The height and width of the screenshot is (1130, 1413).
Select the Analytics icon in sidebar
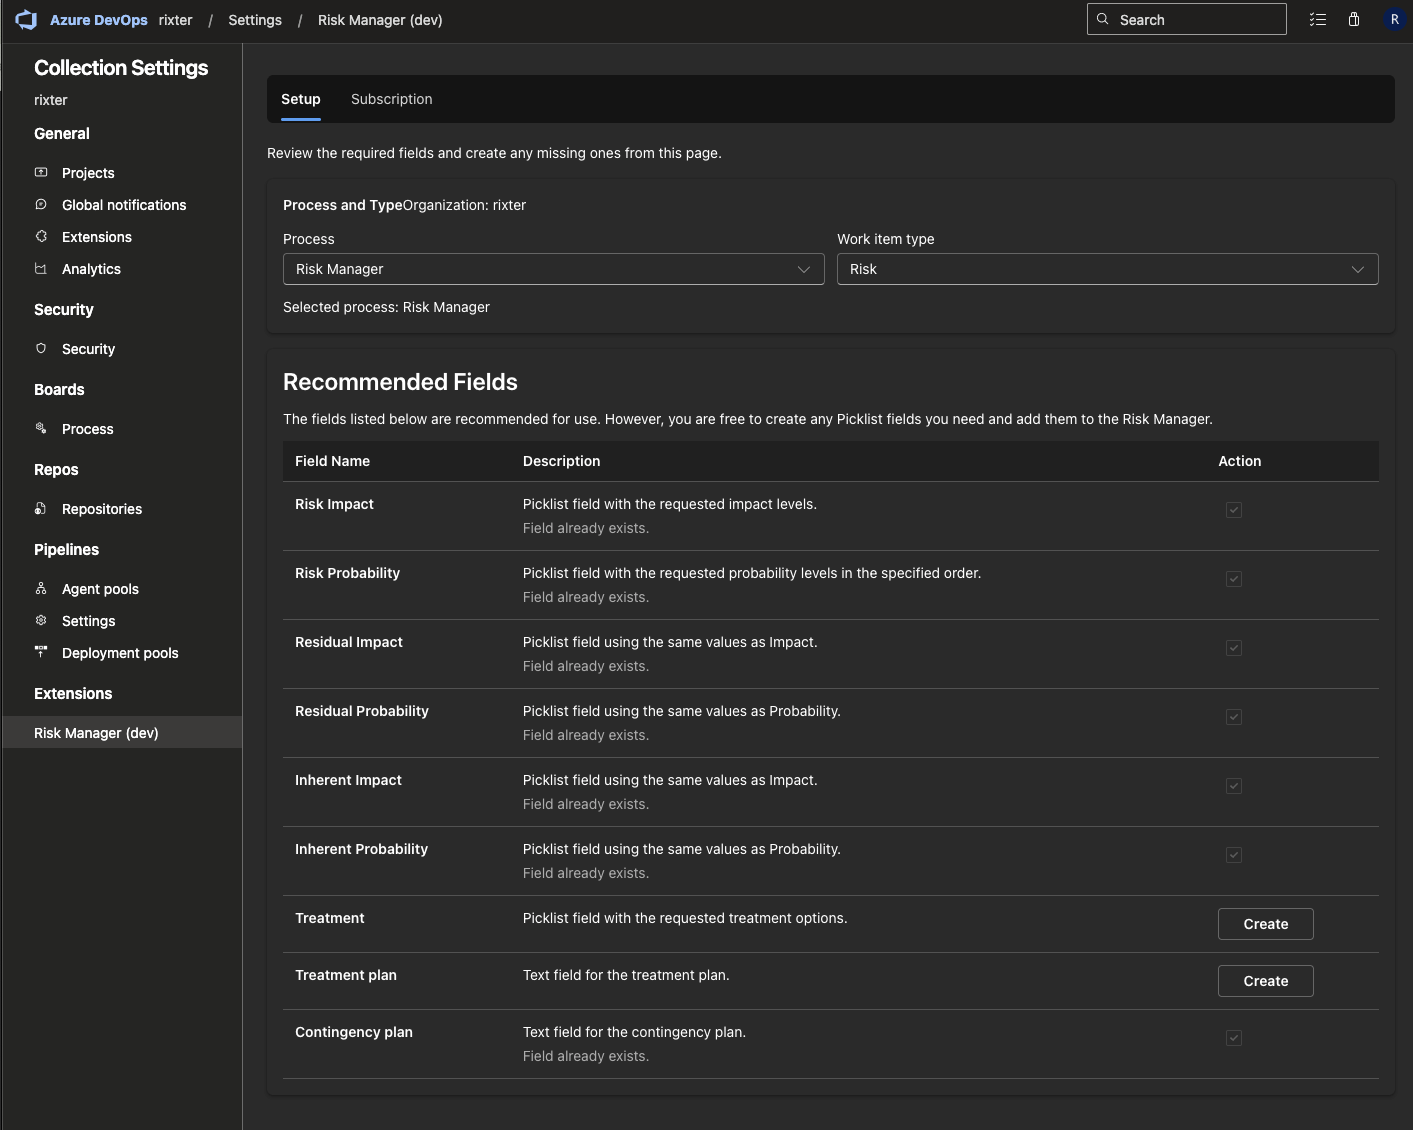coord(41,268)
